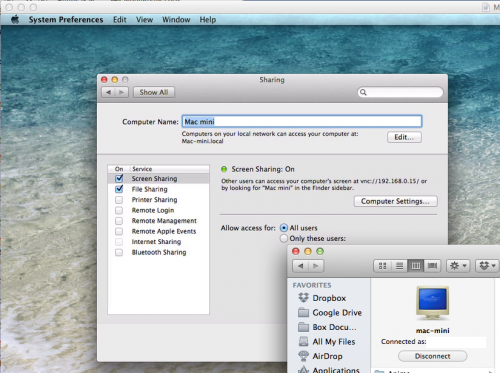
Task: Close the Finder window
Action: coord(296,251)
